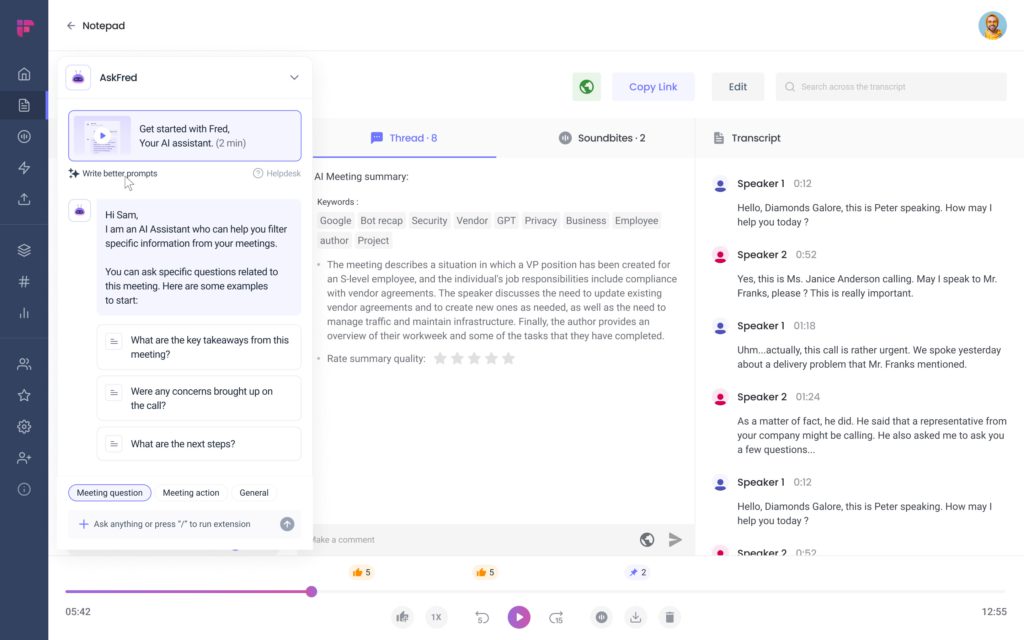Switch to the Thread tab
1024x640 pixels.
(404, 138)
